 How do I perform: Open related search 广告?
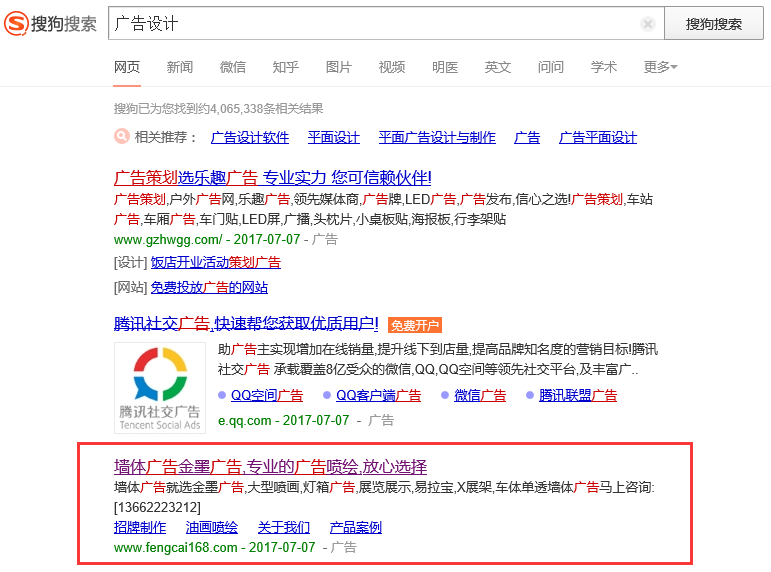pyautogui.click(x=527, y=138)
